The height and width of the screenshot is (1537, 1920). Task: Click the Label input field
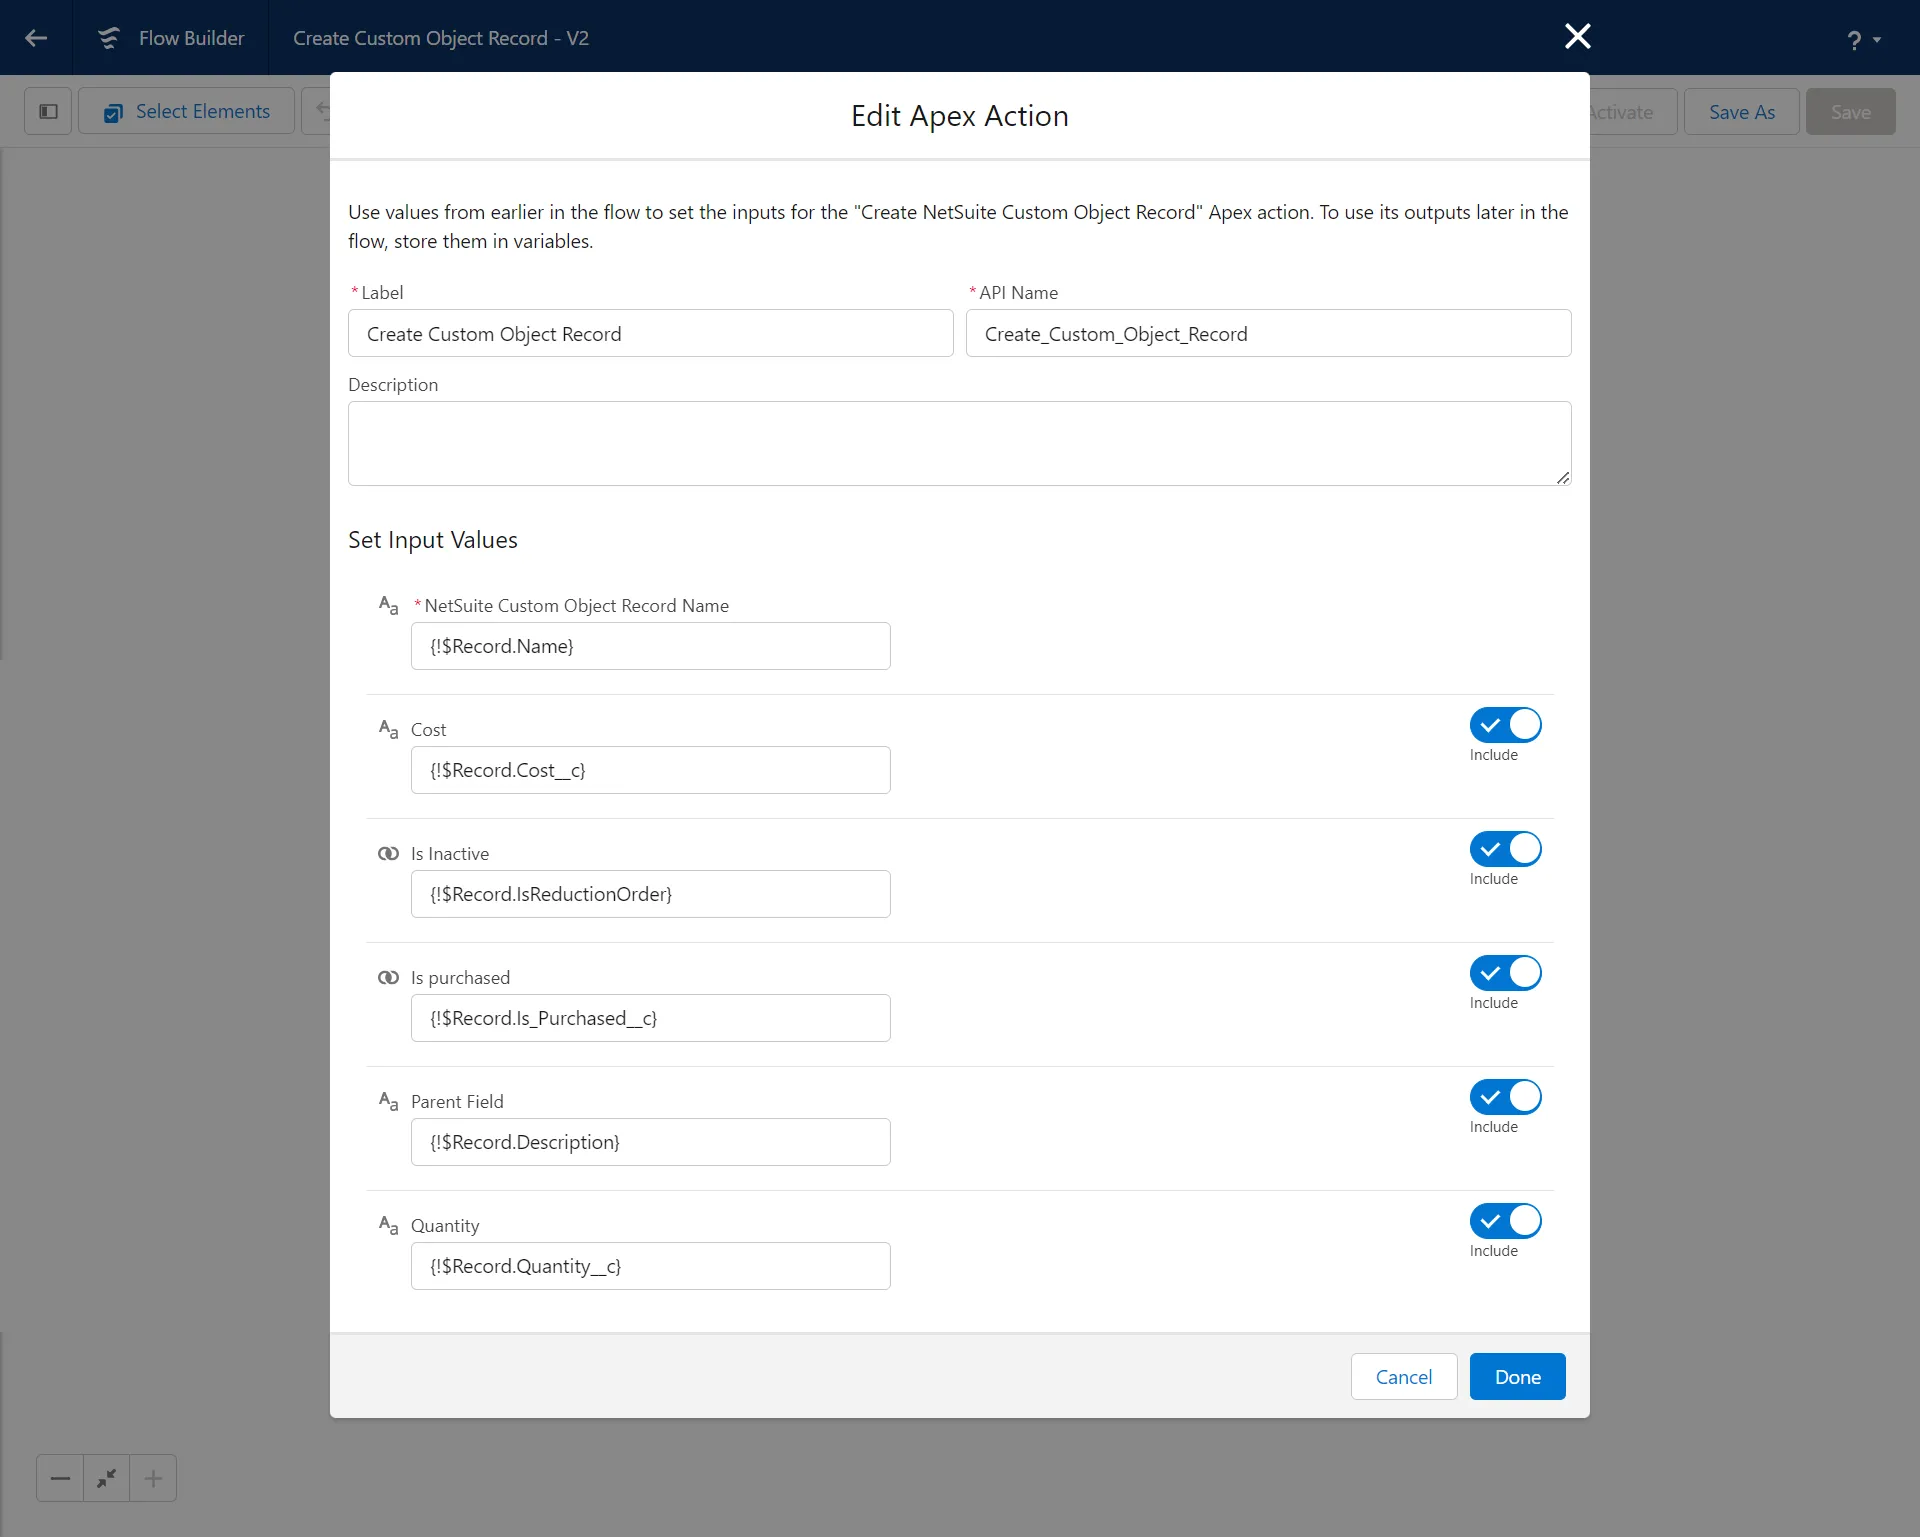pos(651,333)
